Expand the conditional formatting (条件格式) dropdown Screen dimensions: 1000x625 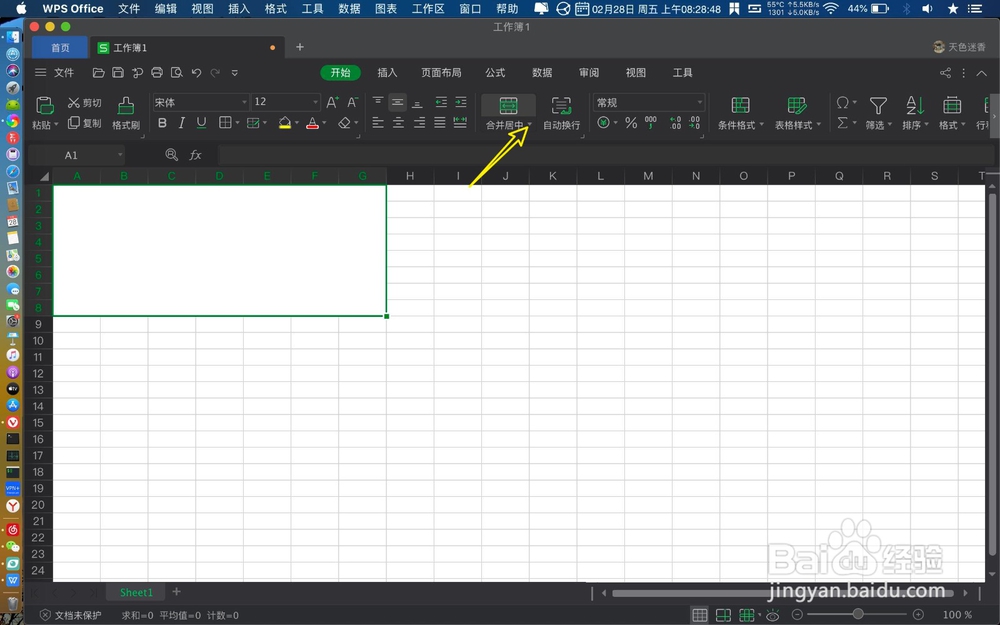tap(761, 125)
